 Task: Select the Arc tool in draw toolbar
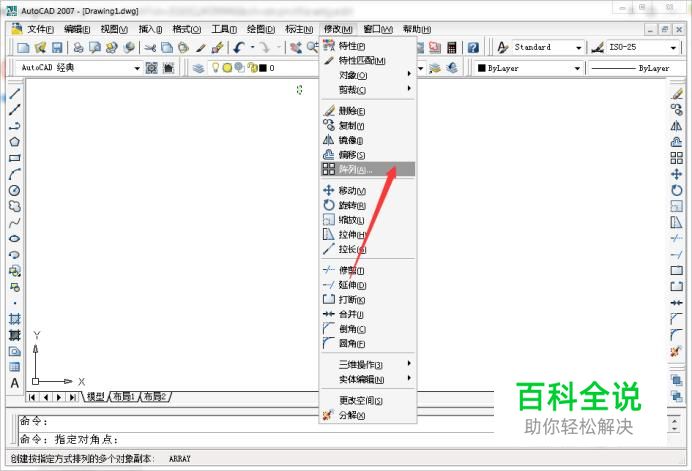pos(15,174)
